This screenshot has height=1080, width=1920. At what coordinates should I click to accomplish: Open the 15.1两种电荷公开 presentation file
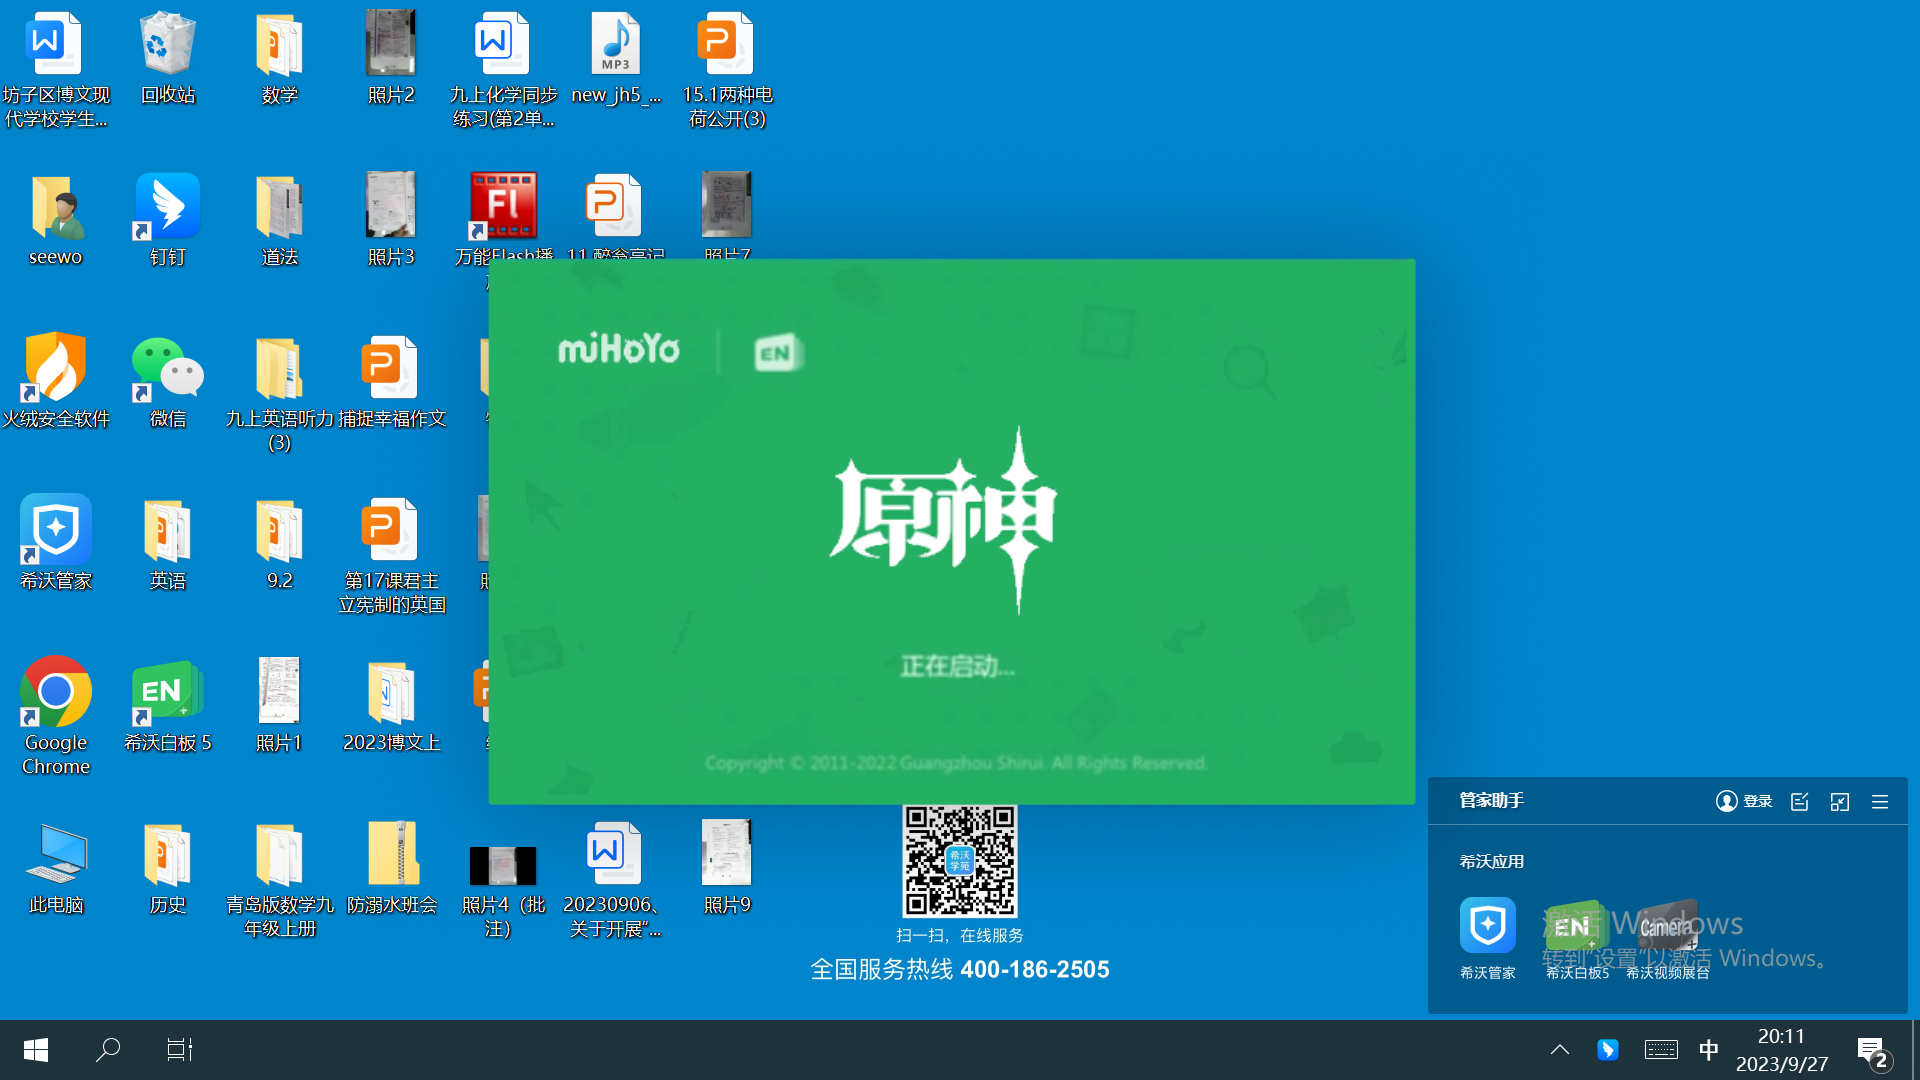click(727, 70)
